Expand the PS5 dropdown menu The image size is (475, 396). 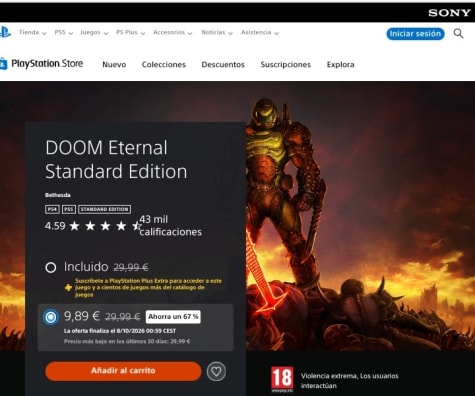pyautogui.click(x=64, y=32)
